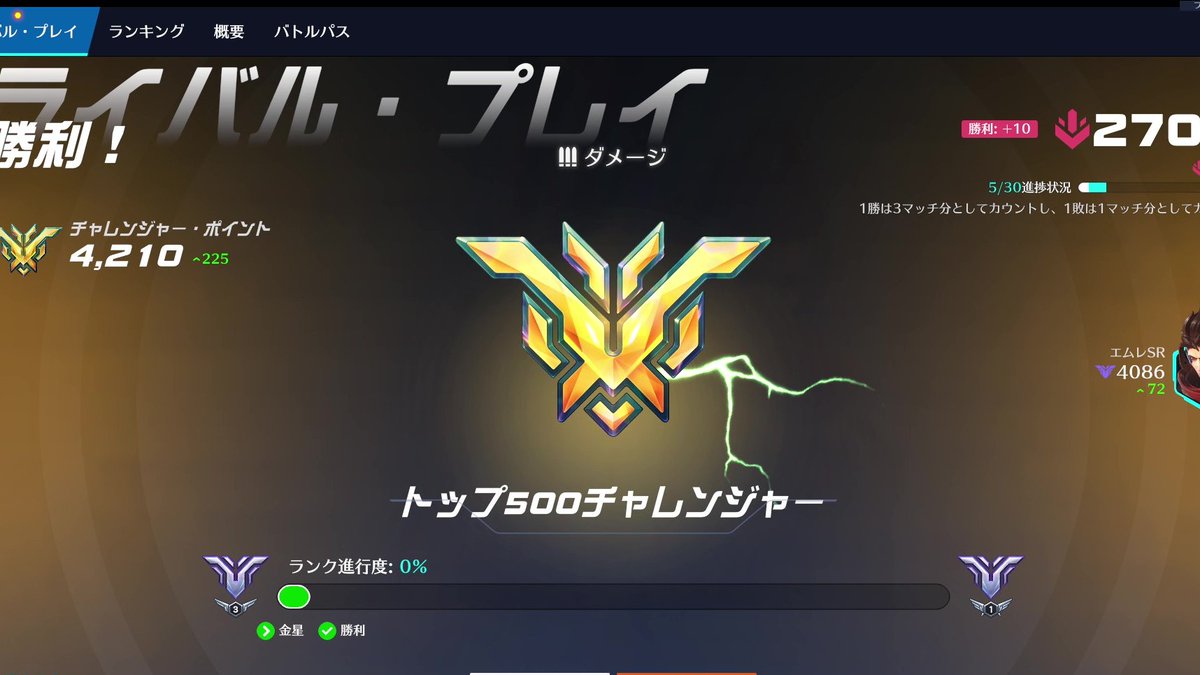Click the large Top 500 Challenger emblem
This screenshot has height=675, width=1200.
[612, 328]
